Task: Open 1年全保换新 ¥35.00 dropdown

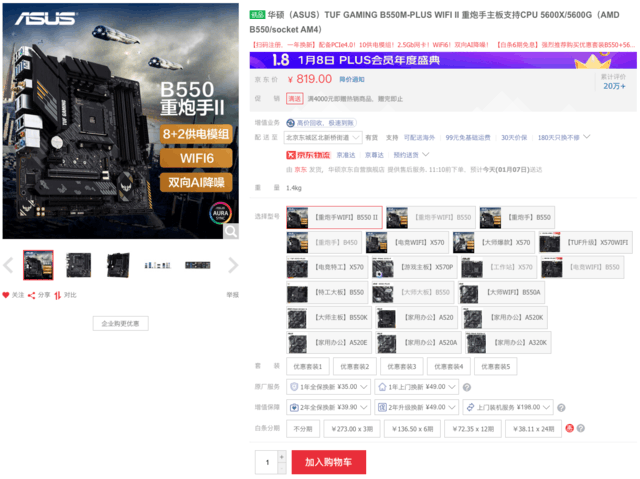Action: [x=329, y=387]
